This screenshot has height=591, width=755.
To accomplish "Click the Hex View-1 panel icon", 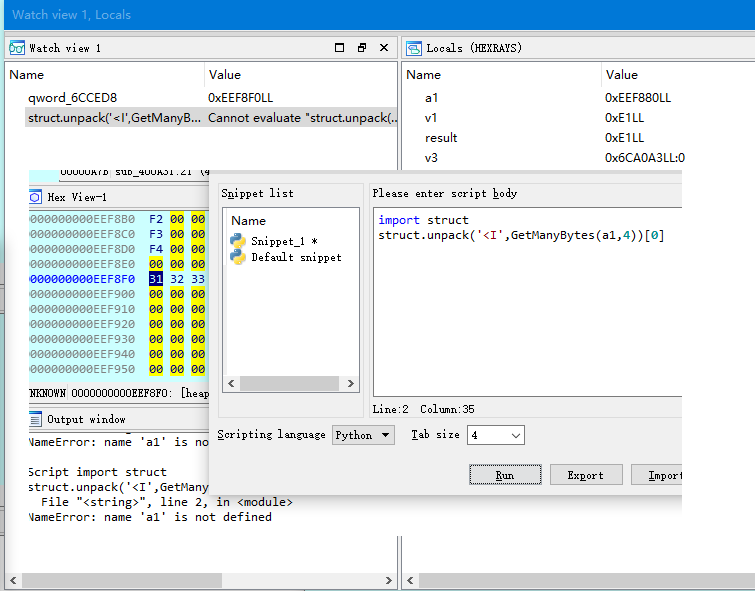I will point(35,197).
